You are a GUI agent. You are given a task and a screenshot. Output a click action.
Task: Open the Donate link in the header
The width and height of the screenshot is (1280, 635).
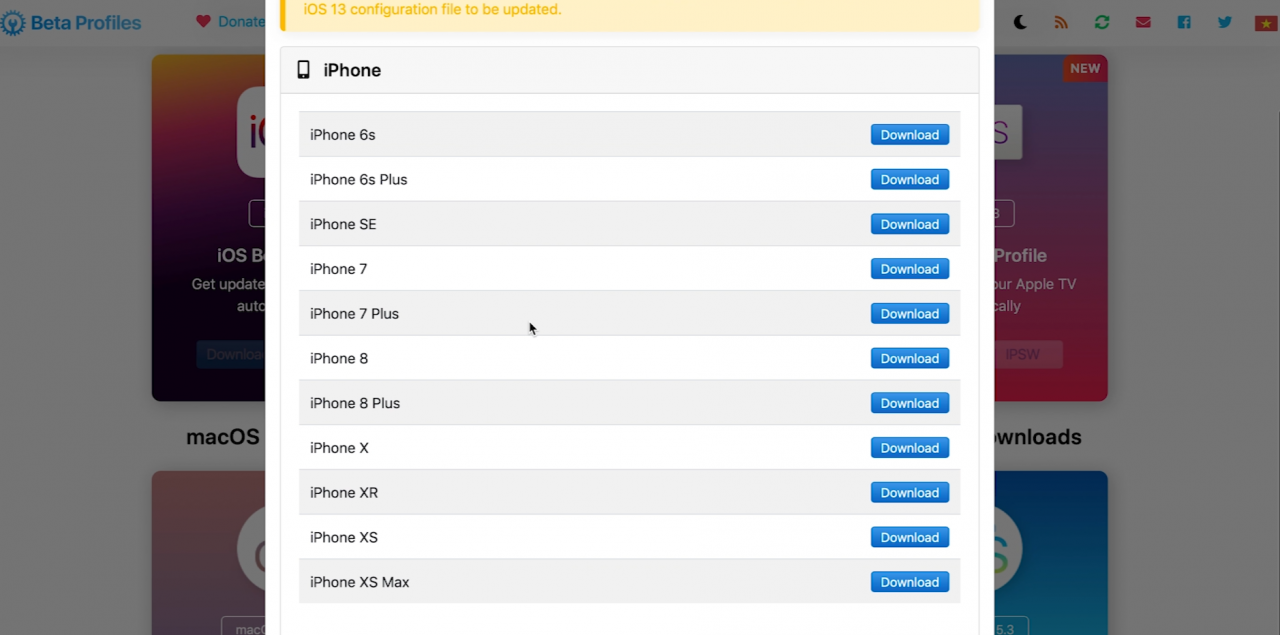(241, 21)
